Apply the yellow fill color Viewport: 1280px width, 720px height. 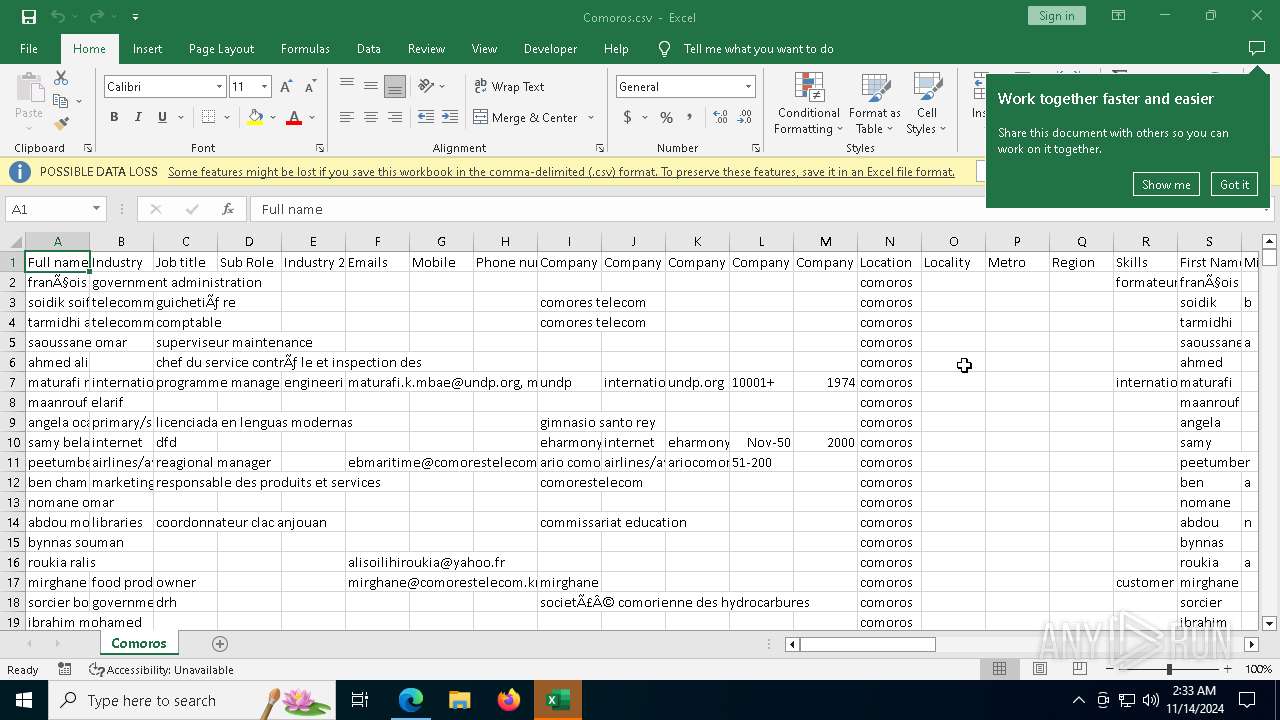255,117
